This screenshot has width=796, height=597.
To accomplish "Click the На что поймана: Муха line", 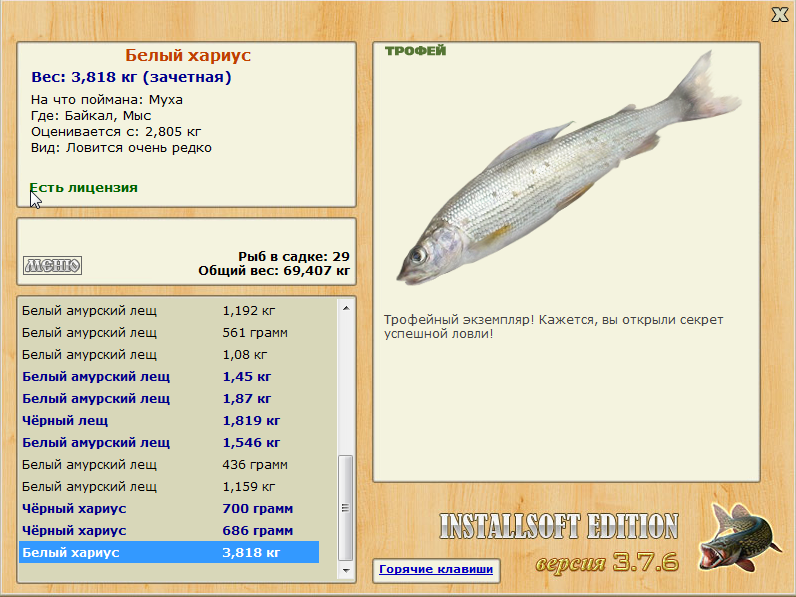I will click(107, 100).
